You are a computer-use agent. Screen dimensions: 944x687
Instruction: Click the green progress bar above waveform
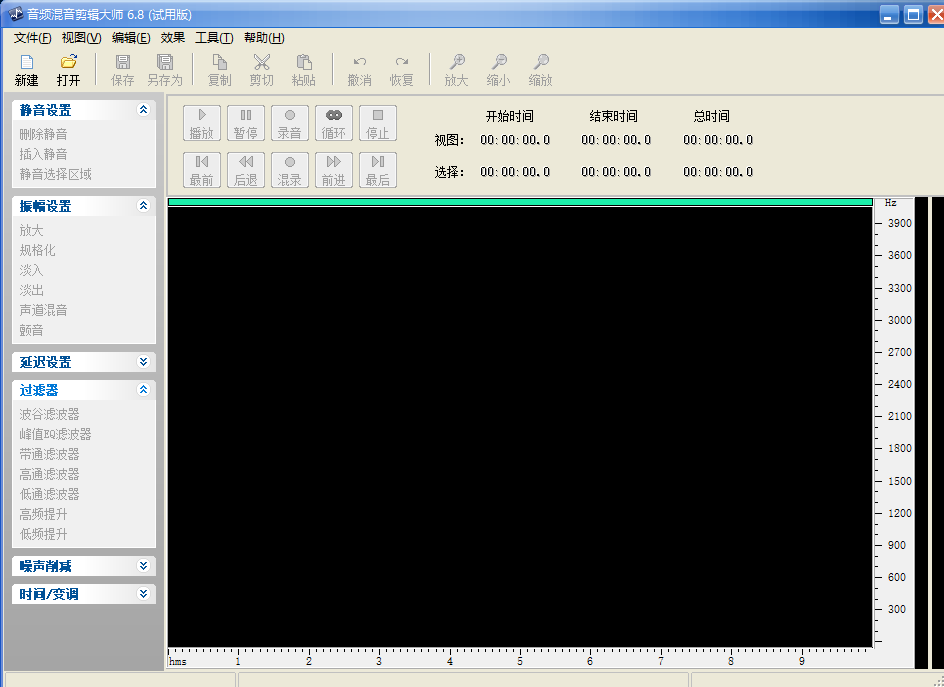click(x=520, y=202)
